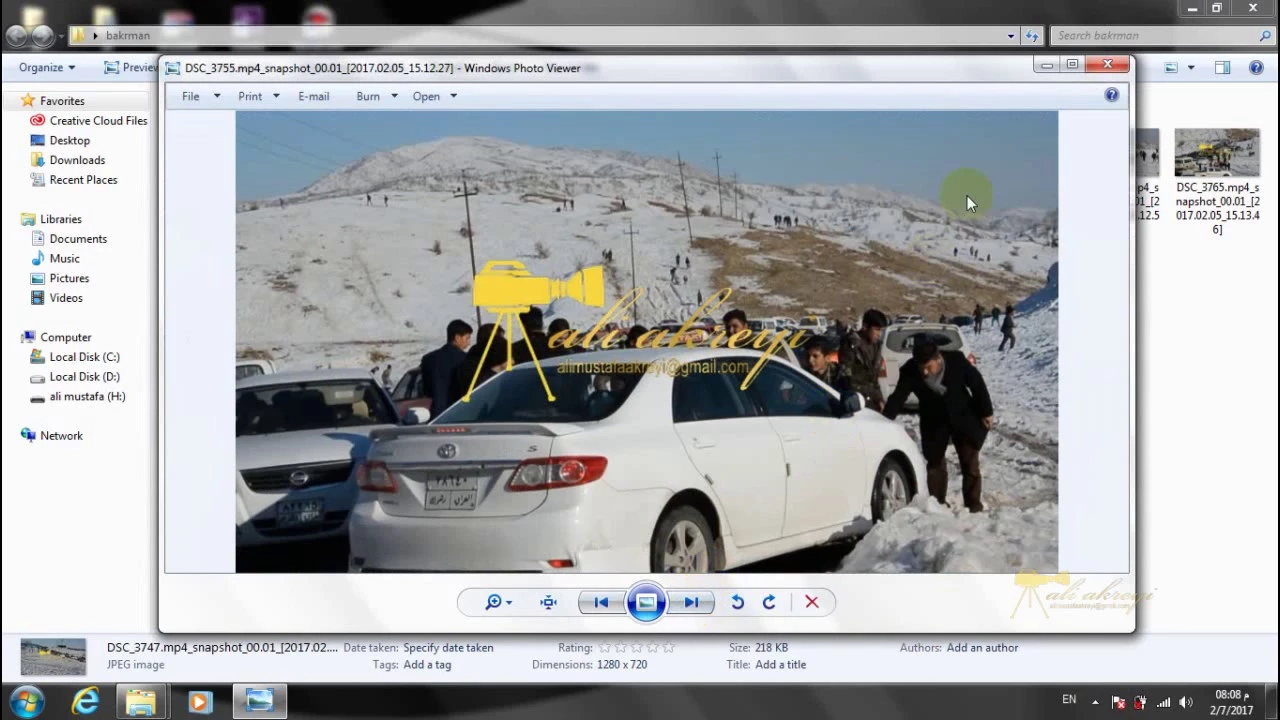Click 'Add a tag' field
This screenshot has width=1280, height=720.
pos(427,665)
